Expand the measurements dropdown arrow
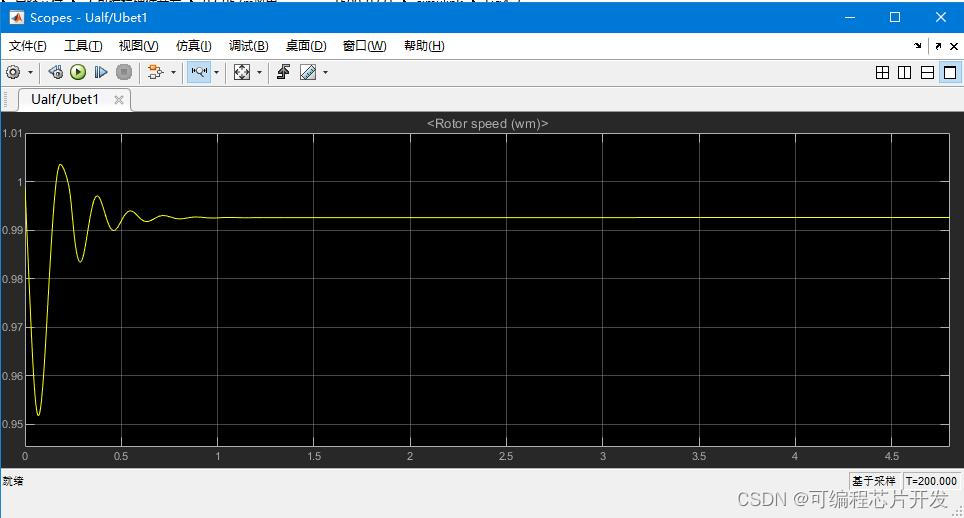This screenshot has width=964, height=518. point(326,73)
